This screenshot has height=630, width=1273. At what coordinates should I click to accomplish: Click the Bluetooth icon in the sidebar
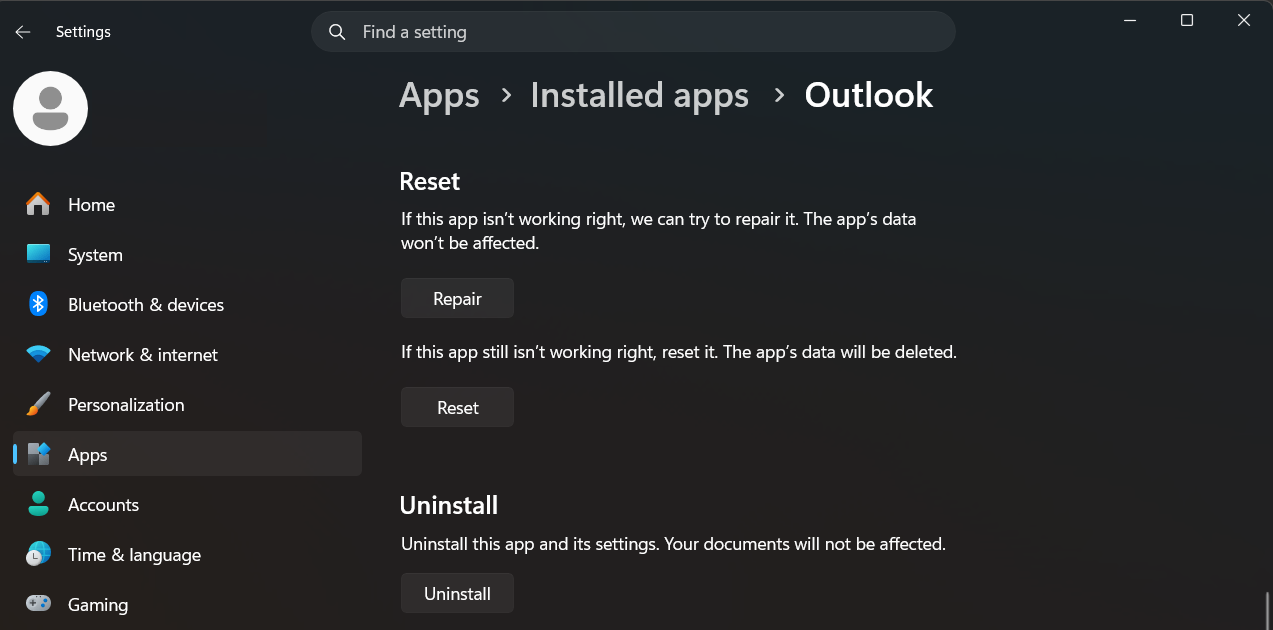[38, 304]
